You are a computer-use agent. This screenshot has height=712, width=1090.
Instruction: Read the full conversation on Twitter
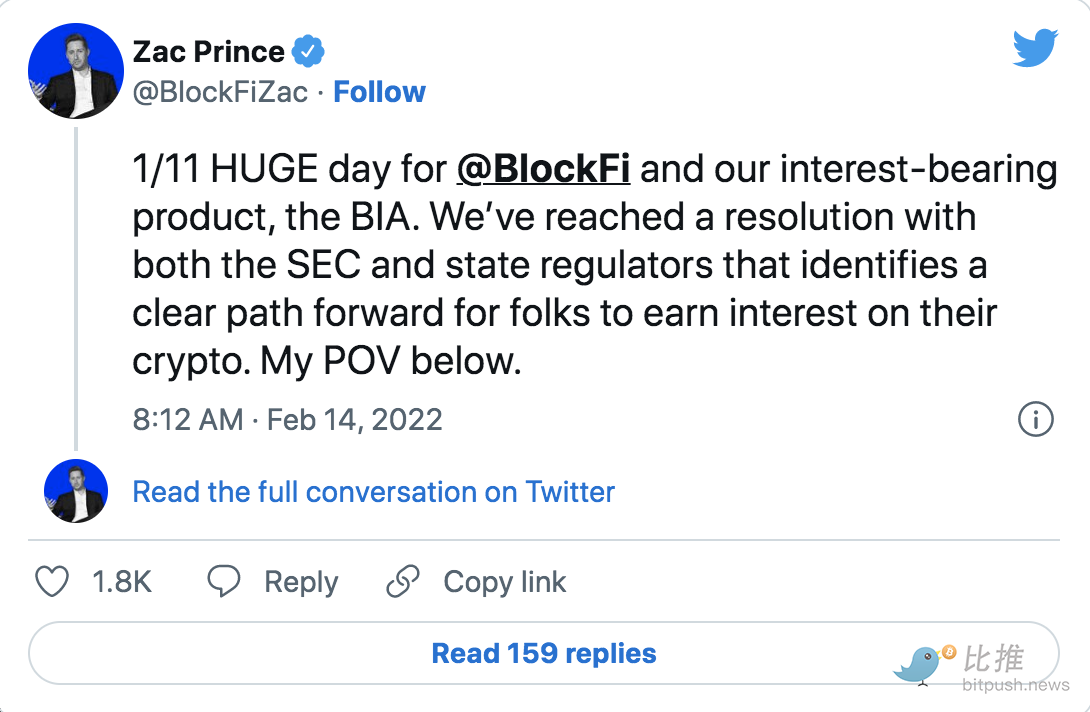pyautogui.click(x=373, y=492)
